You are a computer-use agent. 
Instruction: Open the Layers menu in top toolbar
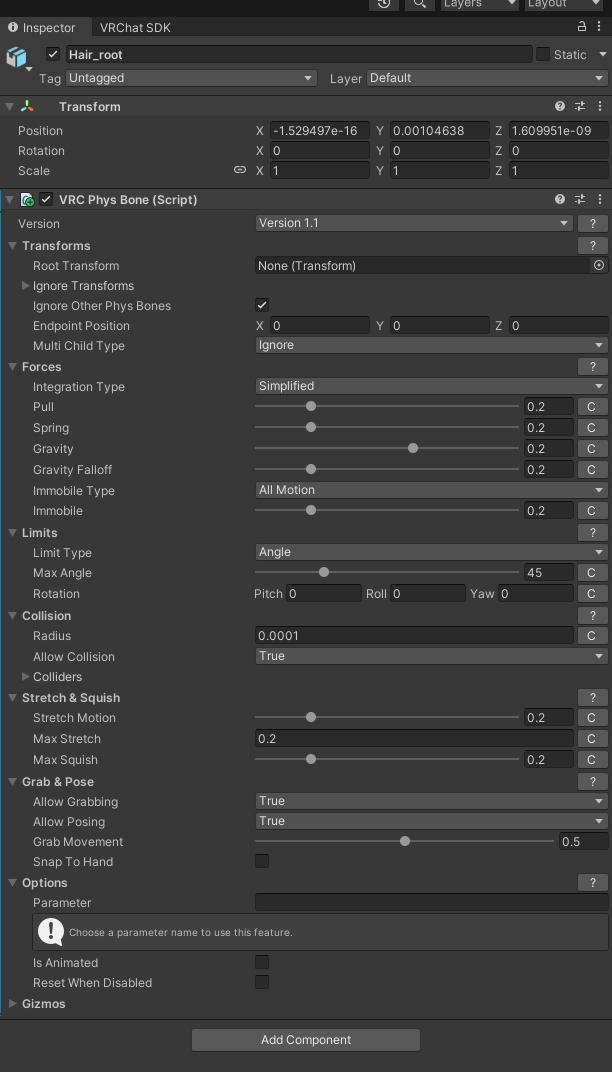click(480, 3)
